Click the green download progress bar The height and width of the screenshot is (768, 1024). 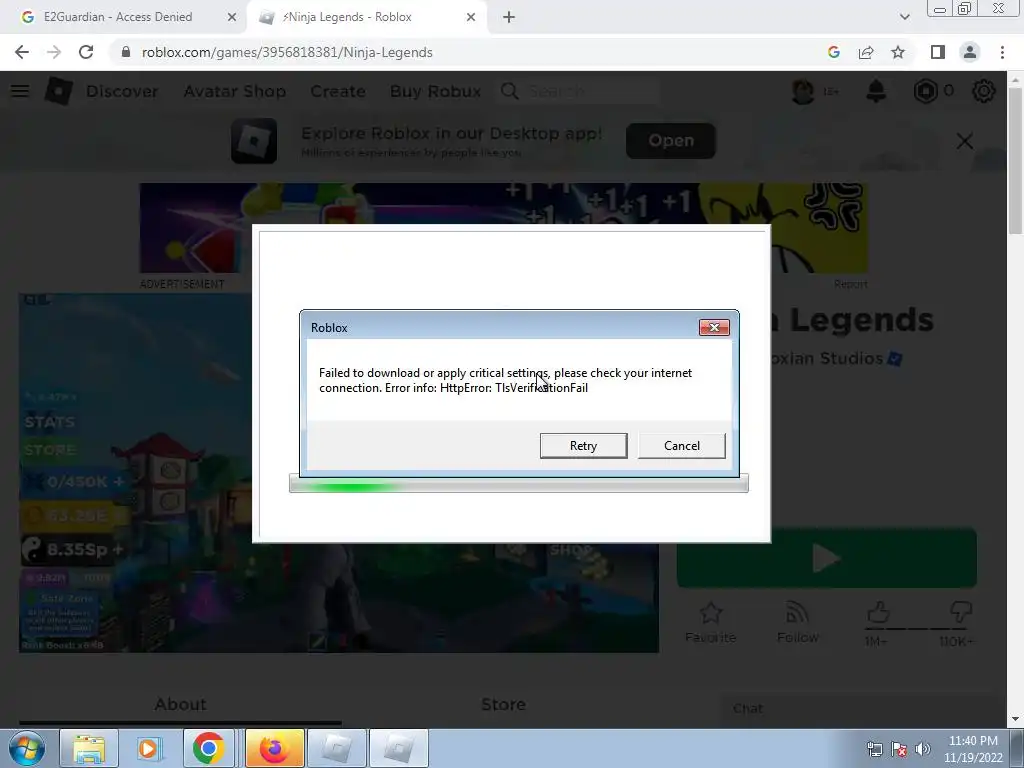(x=519, y=485)
